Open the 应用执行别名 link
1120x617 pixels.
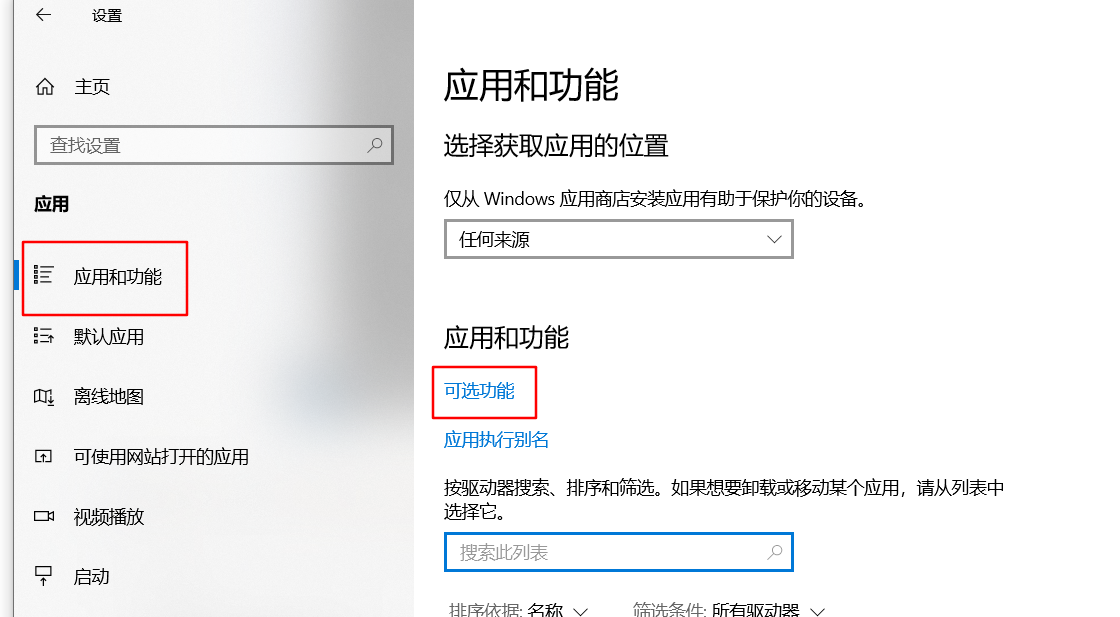[x=496, y=439]
